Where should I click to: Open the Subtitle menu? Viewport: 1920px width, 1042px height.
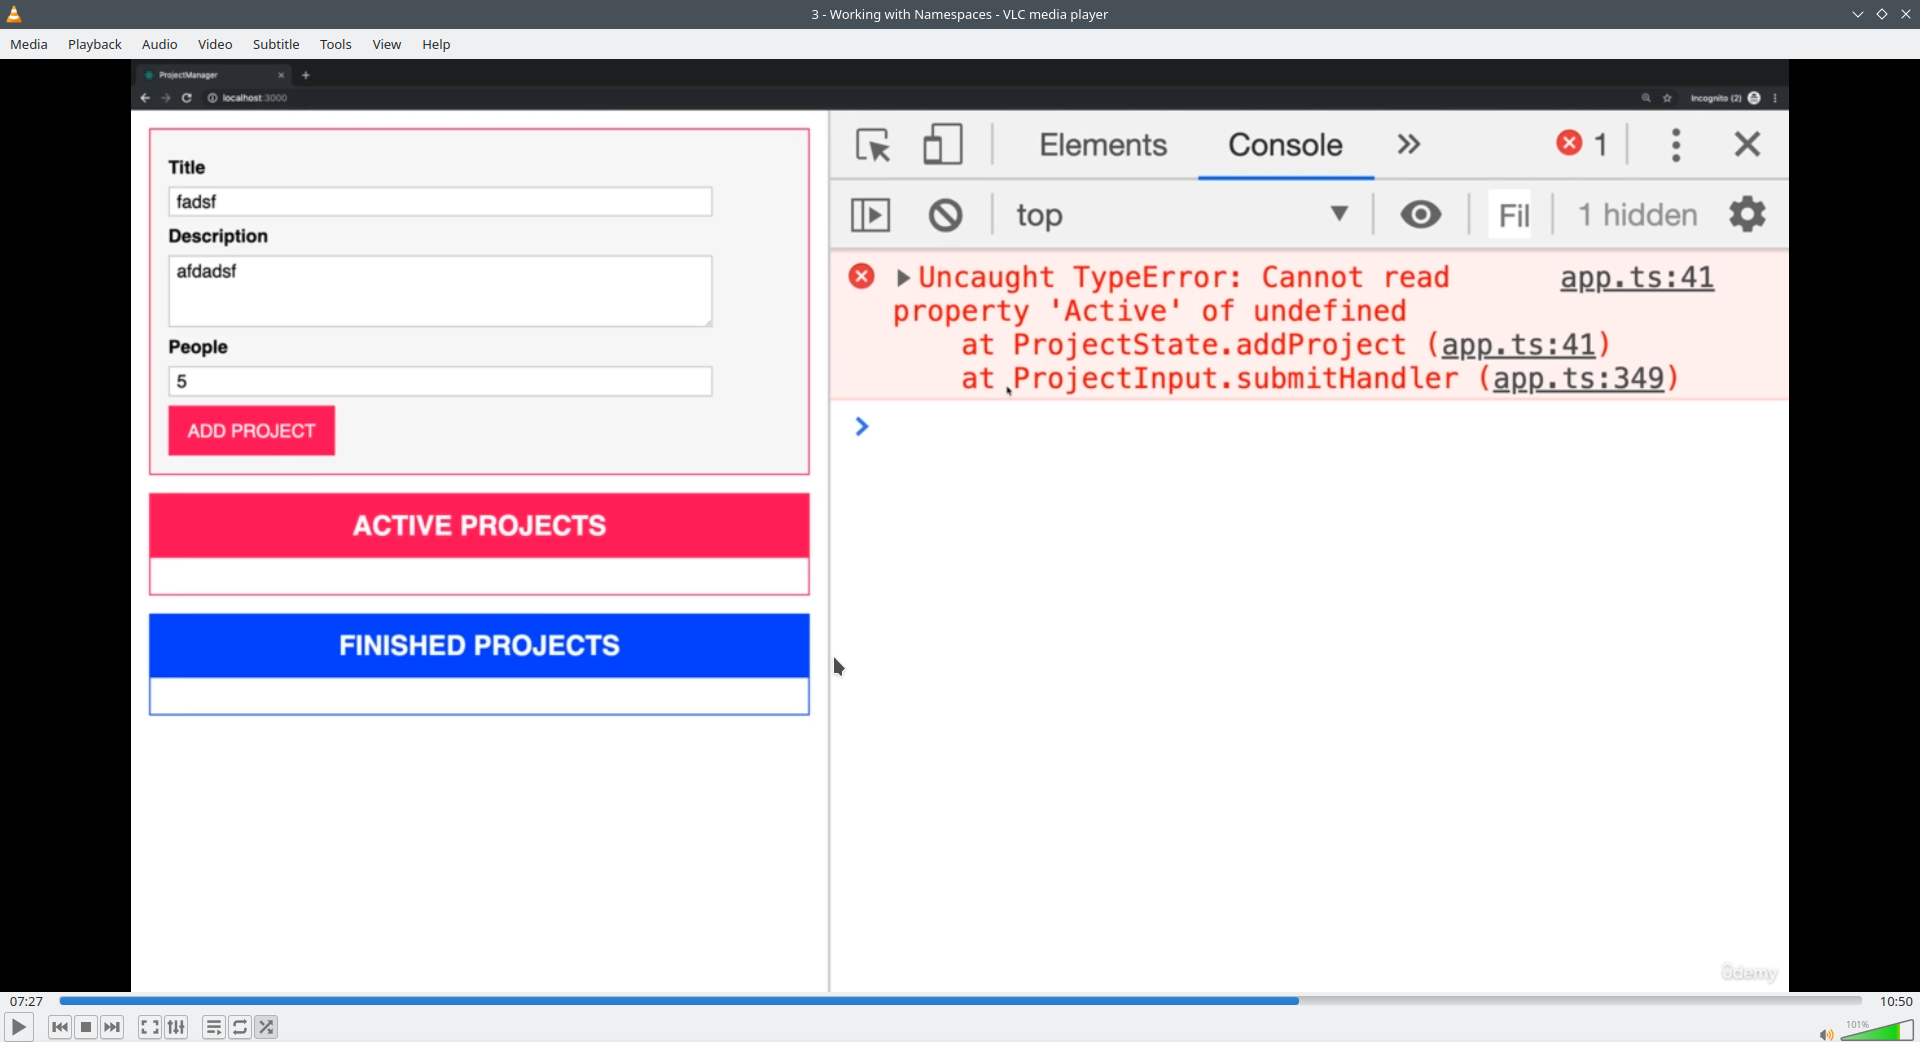276,44
